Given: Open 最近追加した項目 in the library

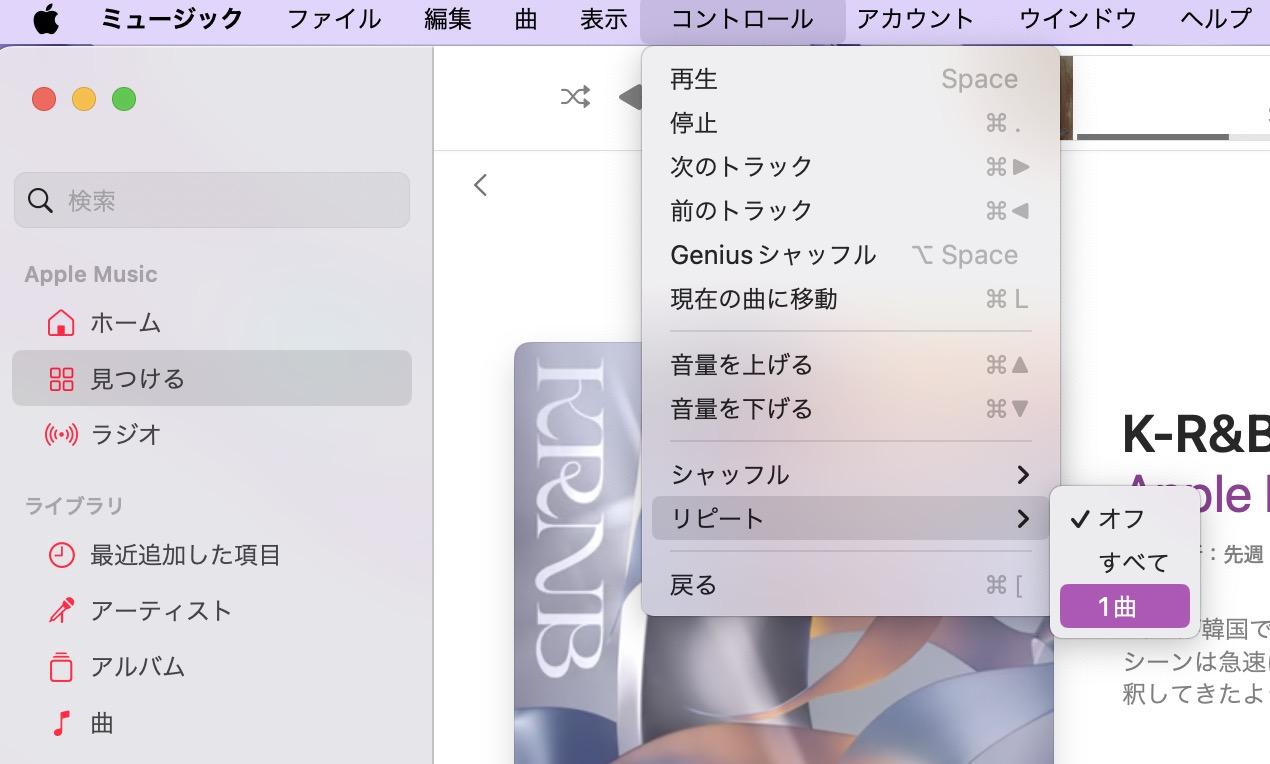Looking at the screenshot, I should 212,555.
